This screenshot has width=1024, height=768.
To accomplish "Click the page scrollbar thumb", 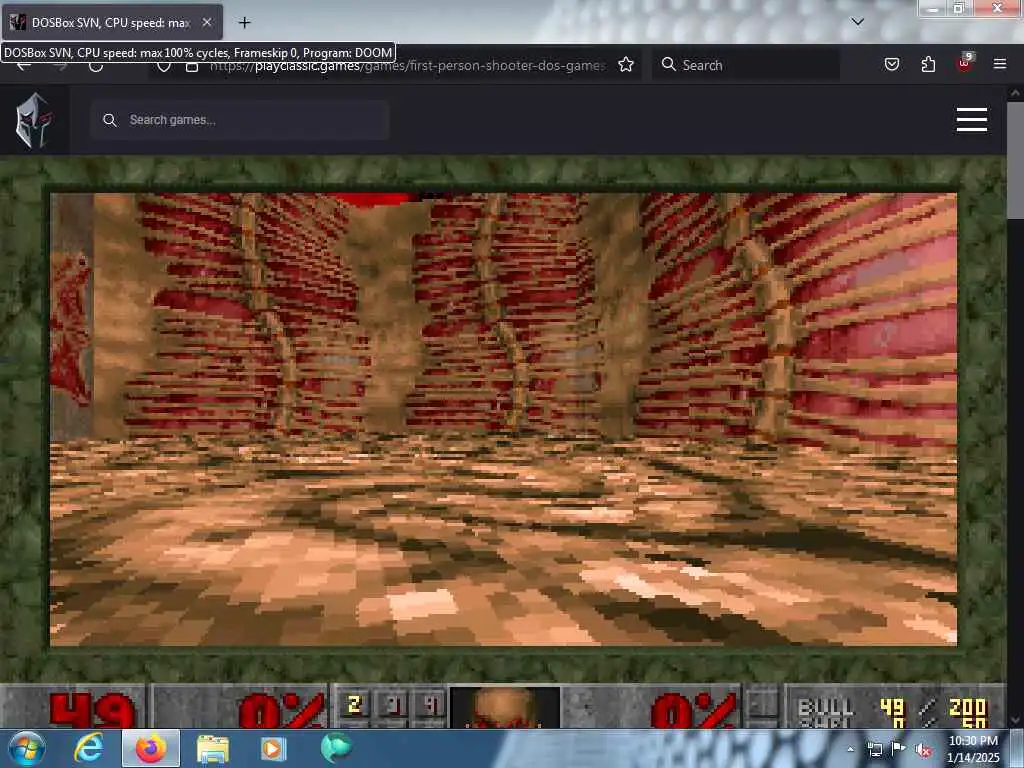I will click(x=1015, y=159).
